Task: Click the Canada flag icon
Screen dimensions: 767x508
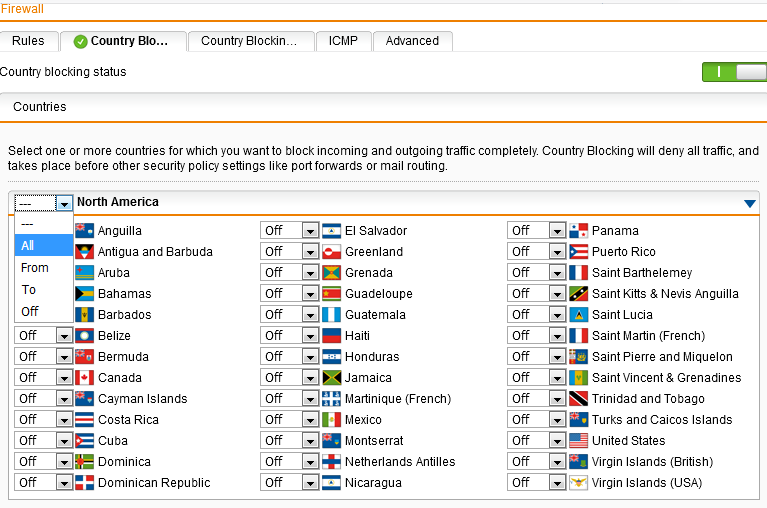Action: [x=84, y=378]
